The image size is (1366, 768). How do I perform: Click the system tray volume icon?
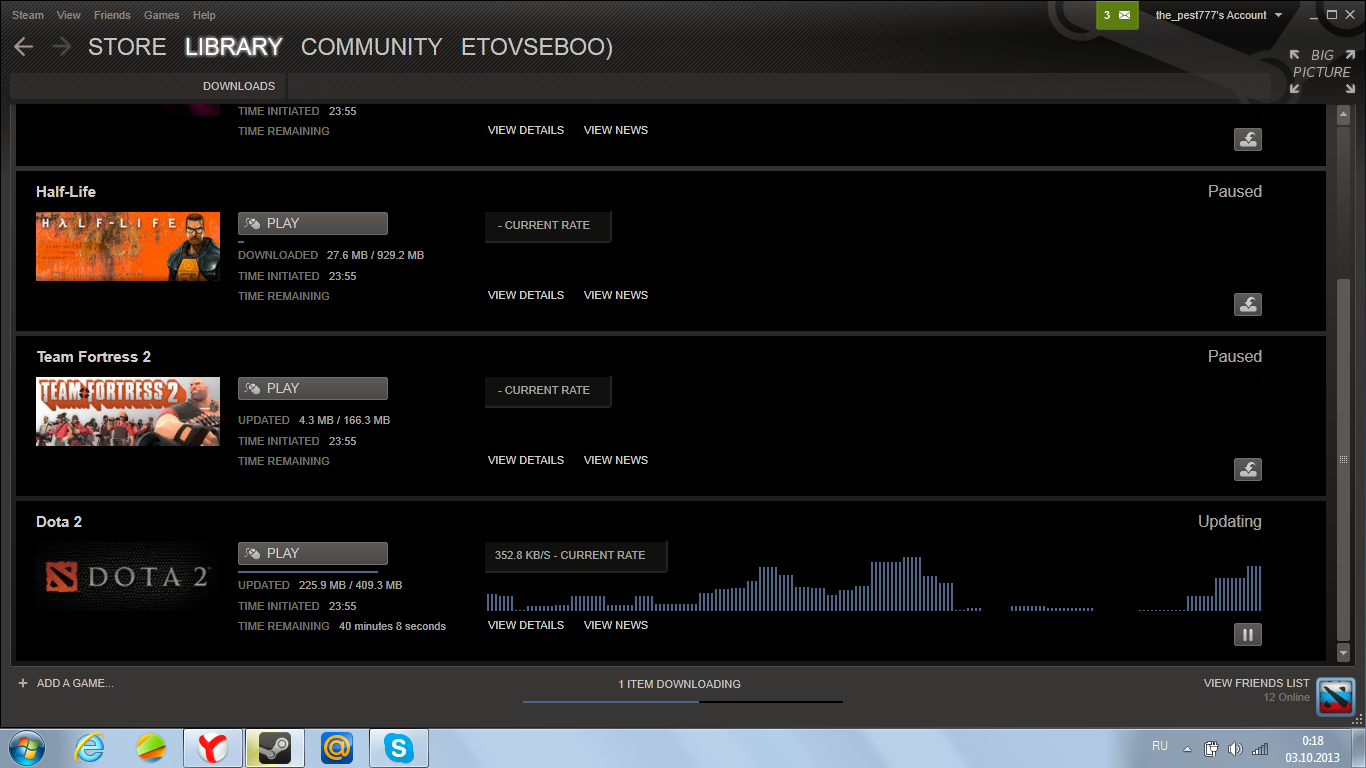click(x=1235, y=748)
